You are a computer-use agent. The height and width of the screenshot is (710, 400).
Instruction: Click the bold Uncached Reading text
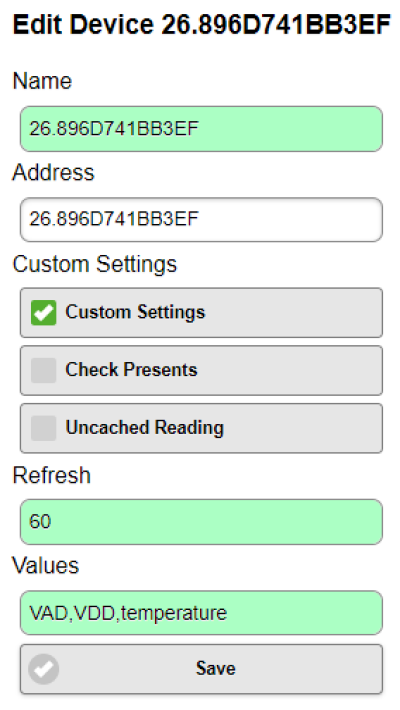(145, 428)
